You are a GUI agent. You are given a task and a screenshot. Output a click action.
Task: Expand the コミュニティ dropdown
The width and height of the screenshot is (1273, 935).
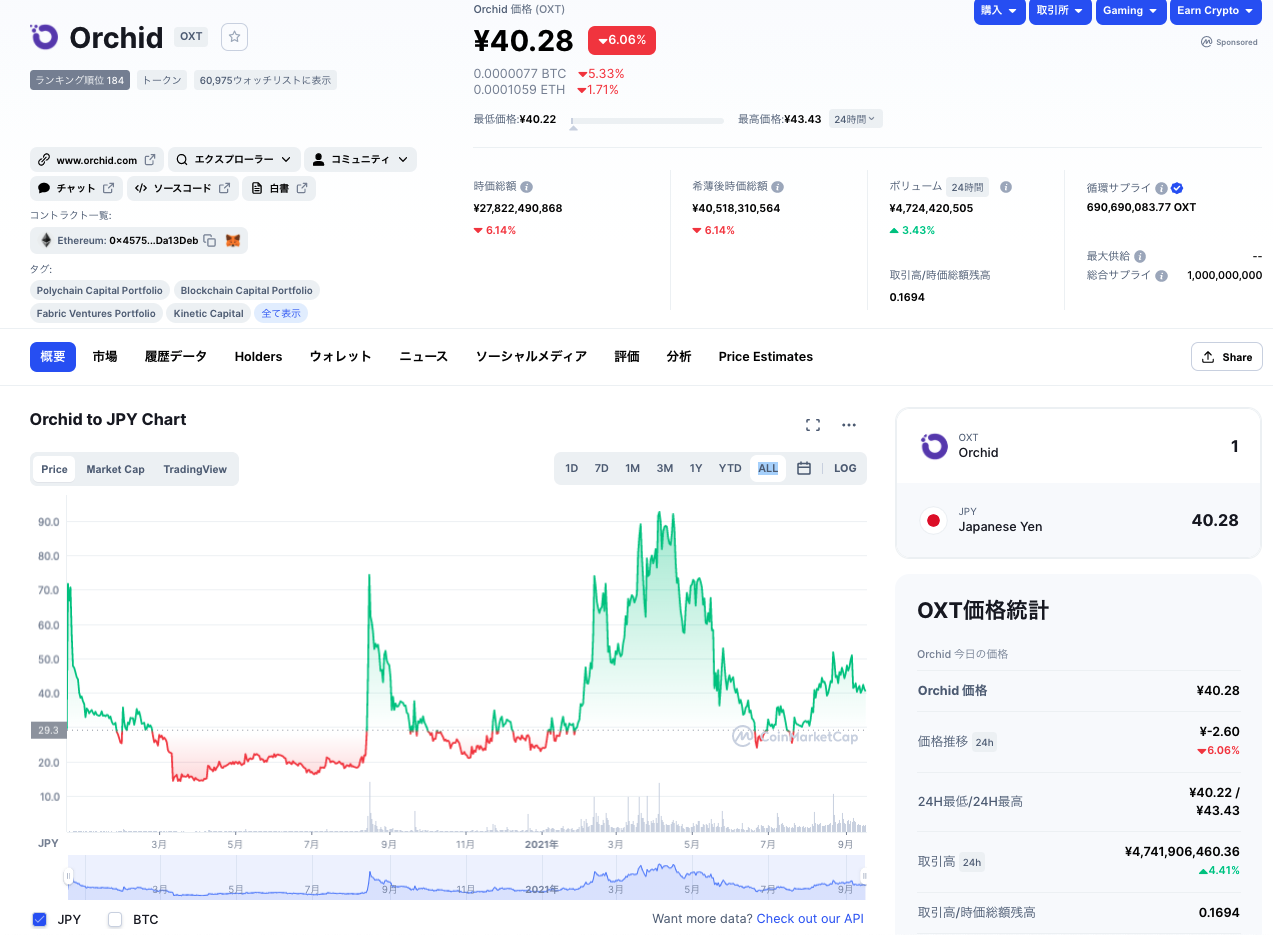[360, 159]
